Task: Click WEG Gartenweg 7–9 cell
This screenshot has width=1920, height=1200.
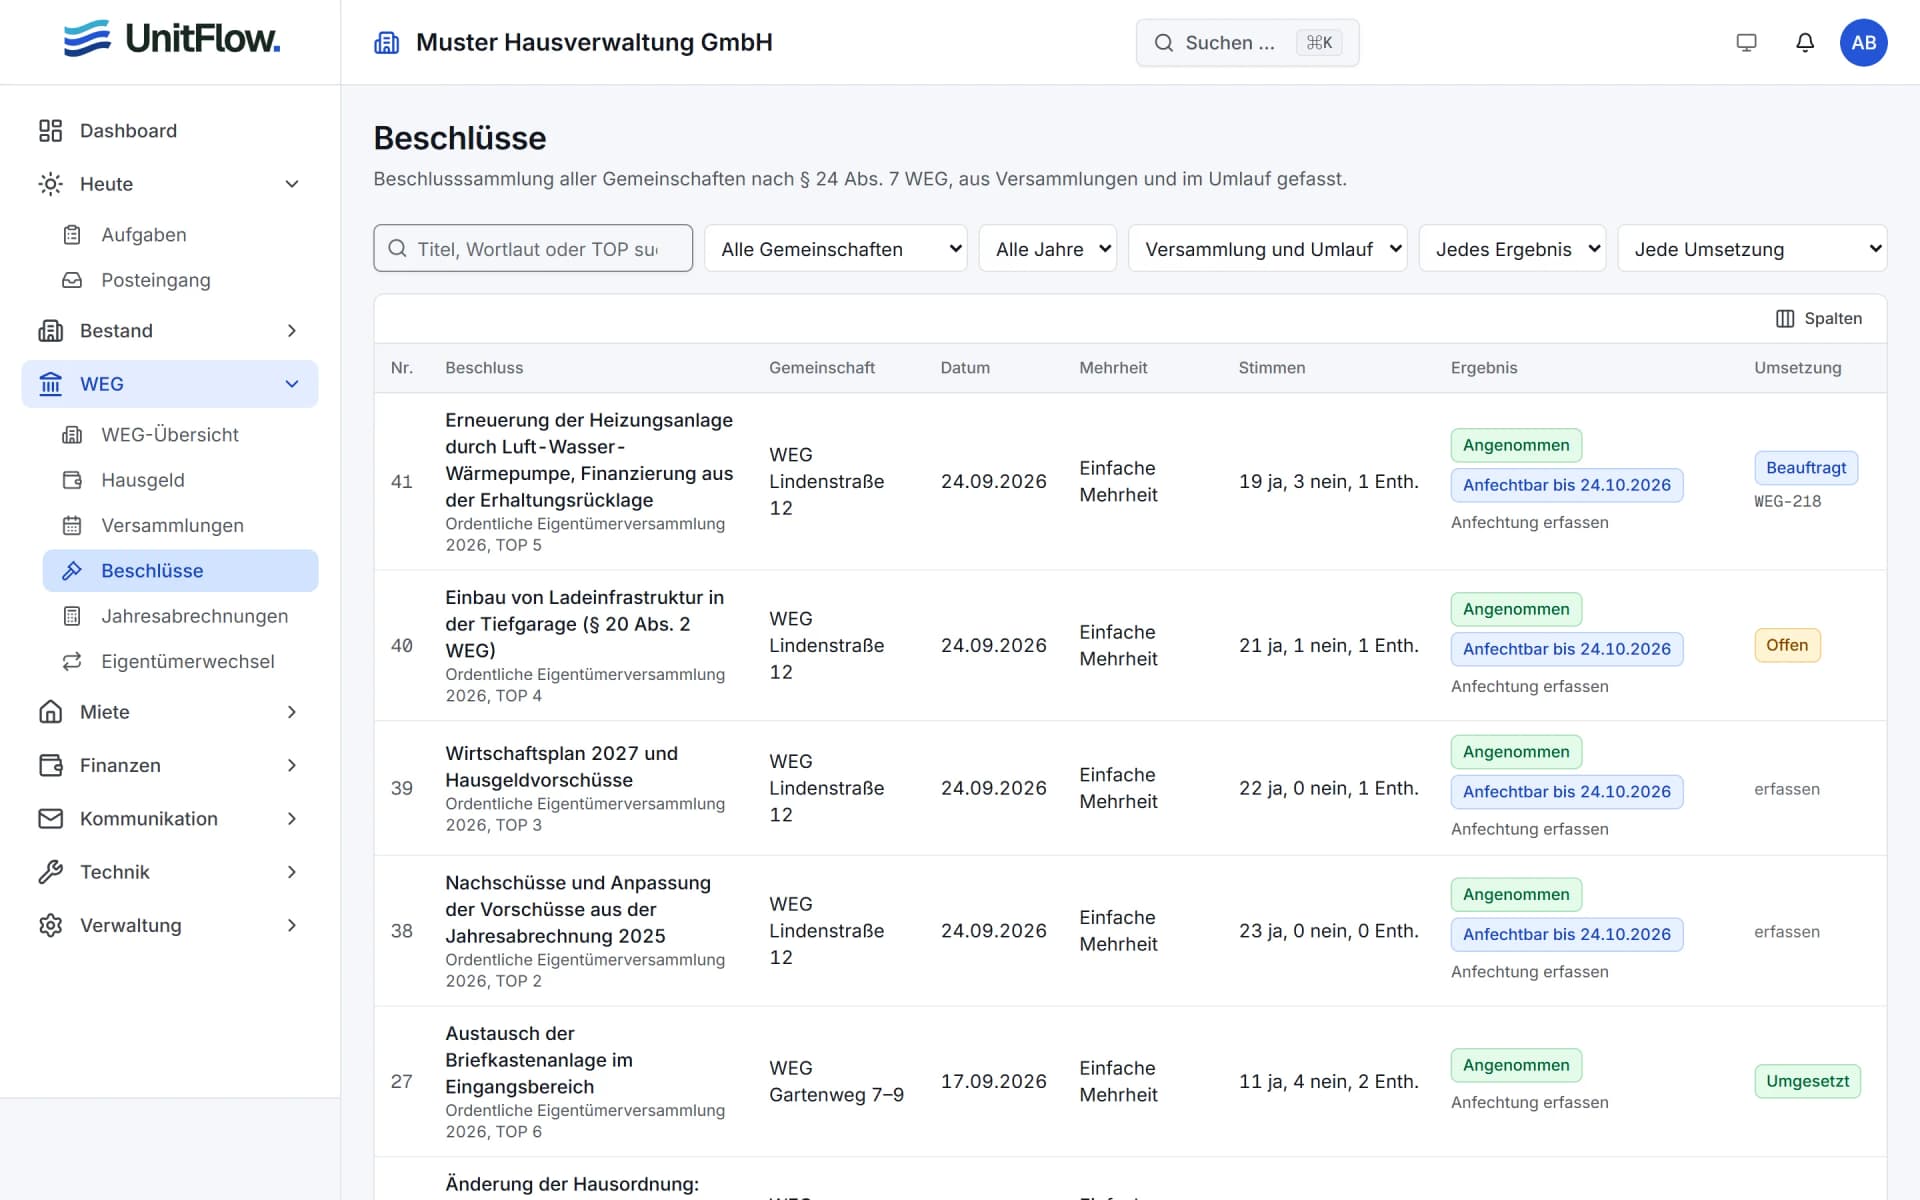Action: coord(836,1081)
